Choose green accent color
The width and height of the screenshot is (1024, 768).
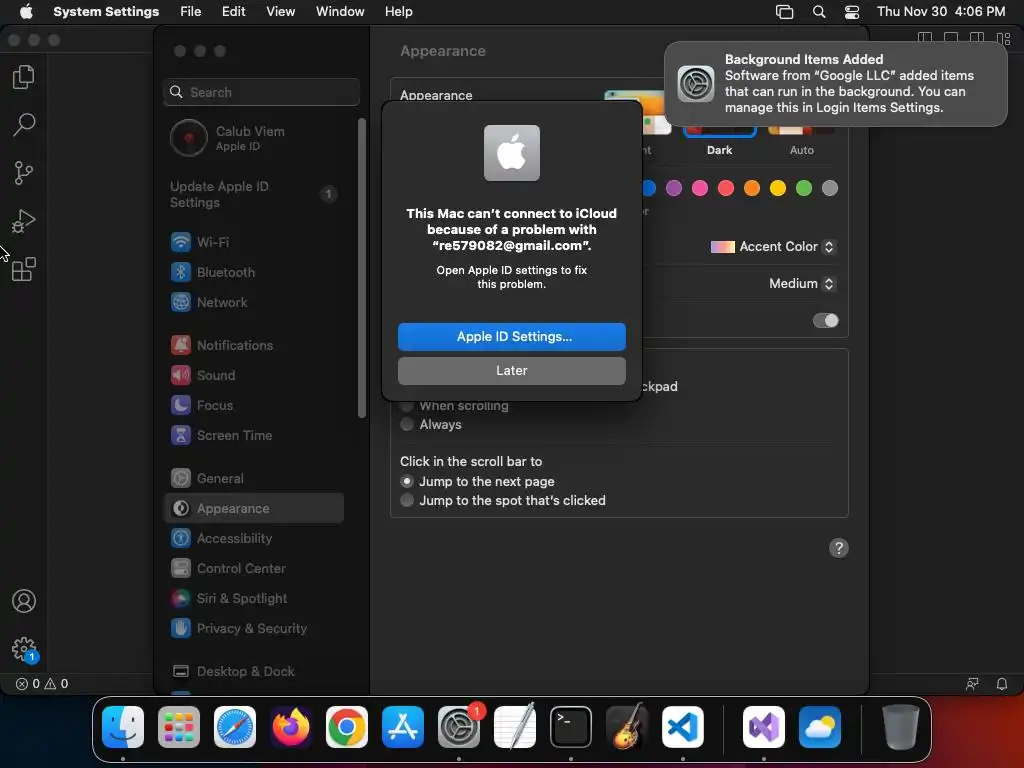pyautogui.click(x=804, y=189)
